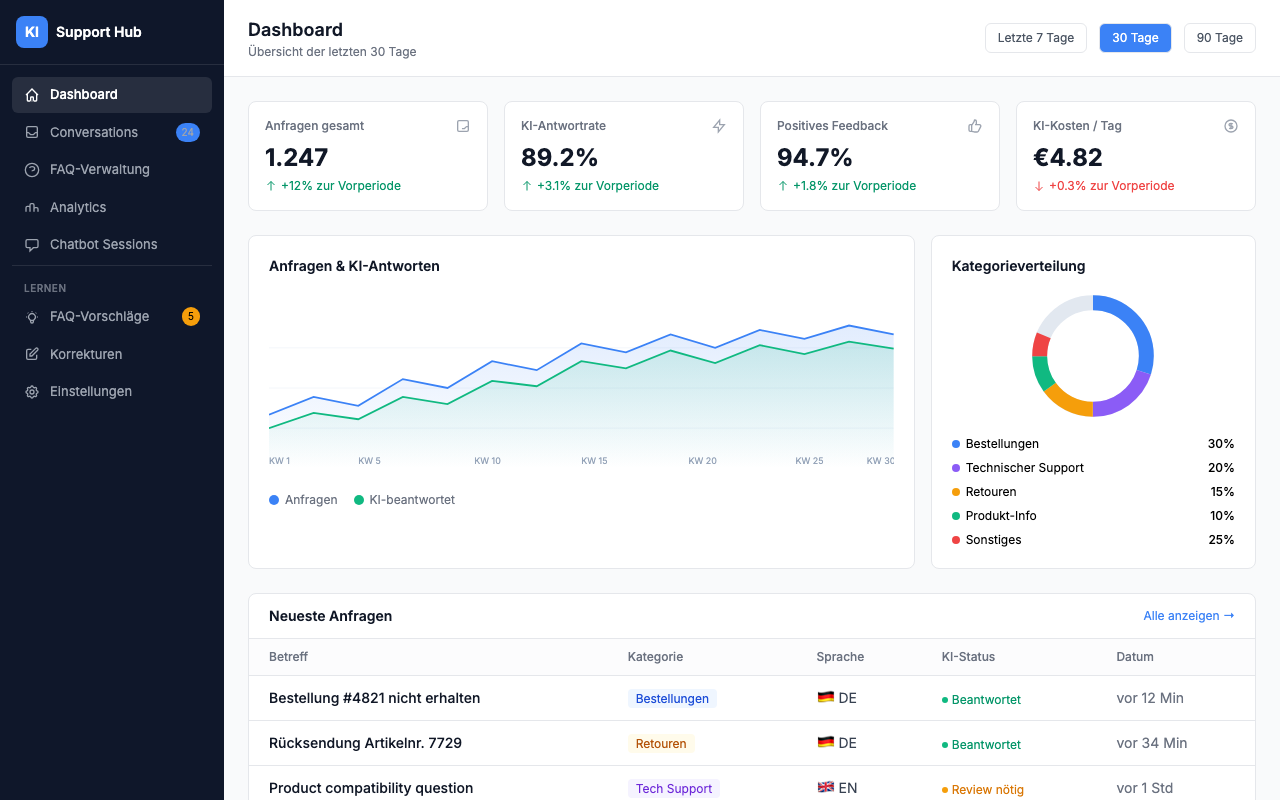
Task: Click the Conversations inbox icon
Action: tap(32, 132)
